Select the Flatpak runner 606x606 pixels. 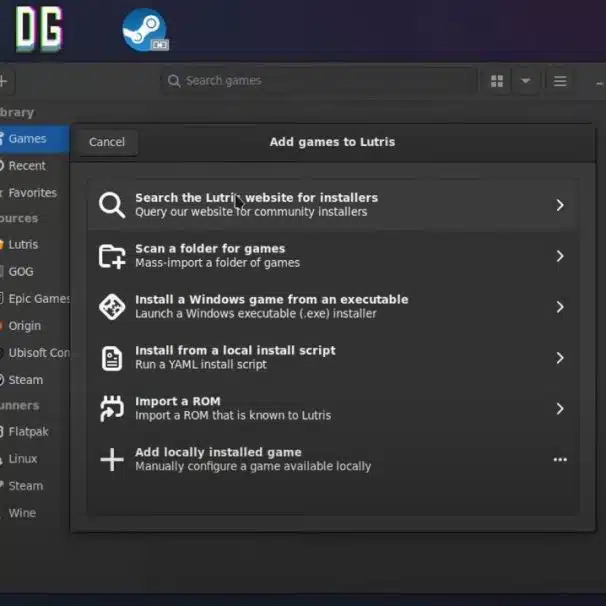34,432
